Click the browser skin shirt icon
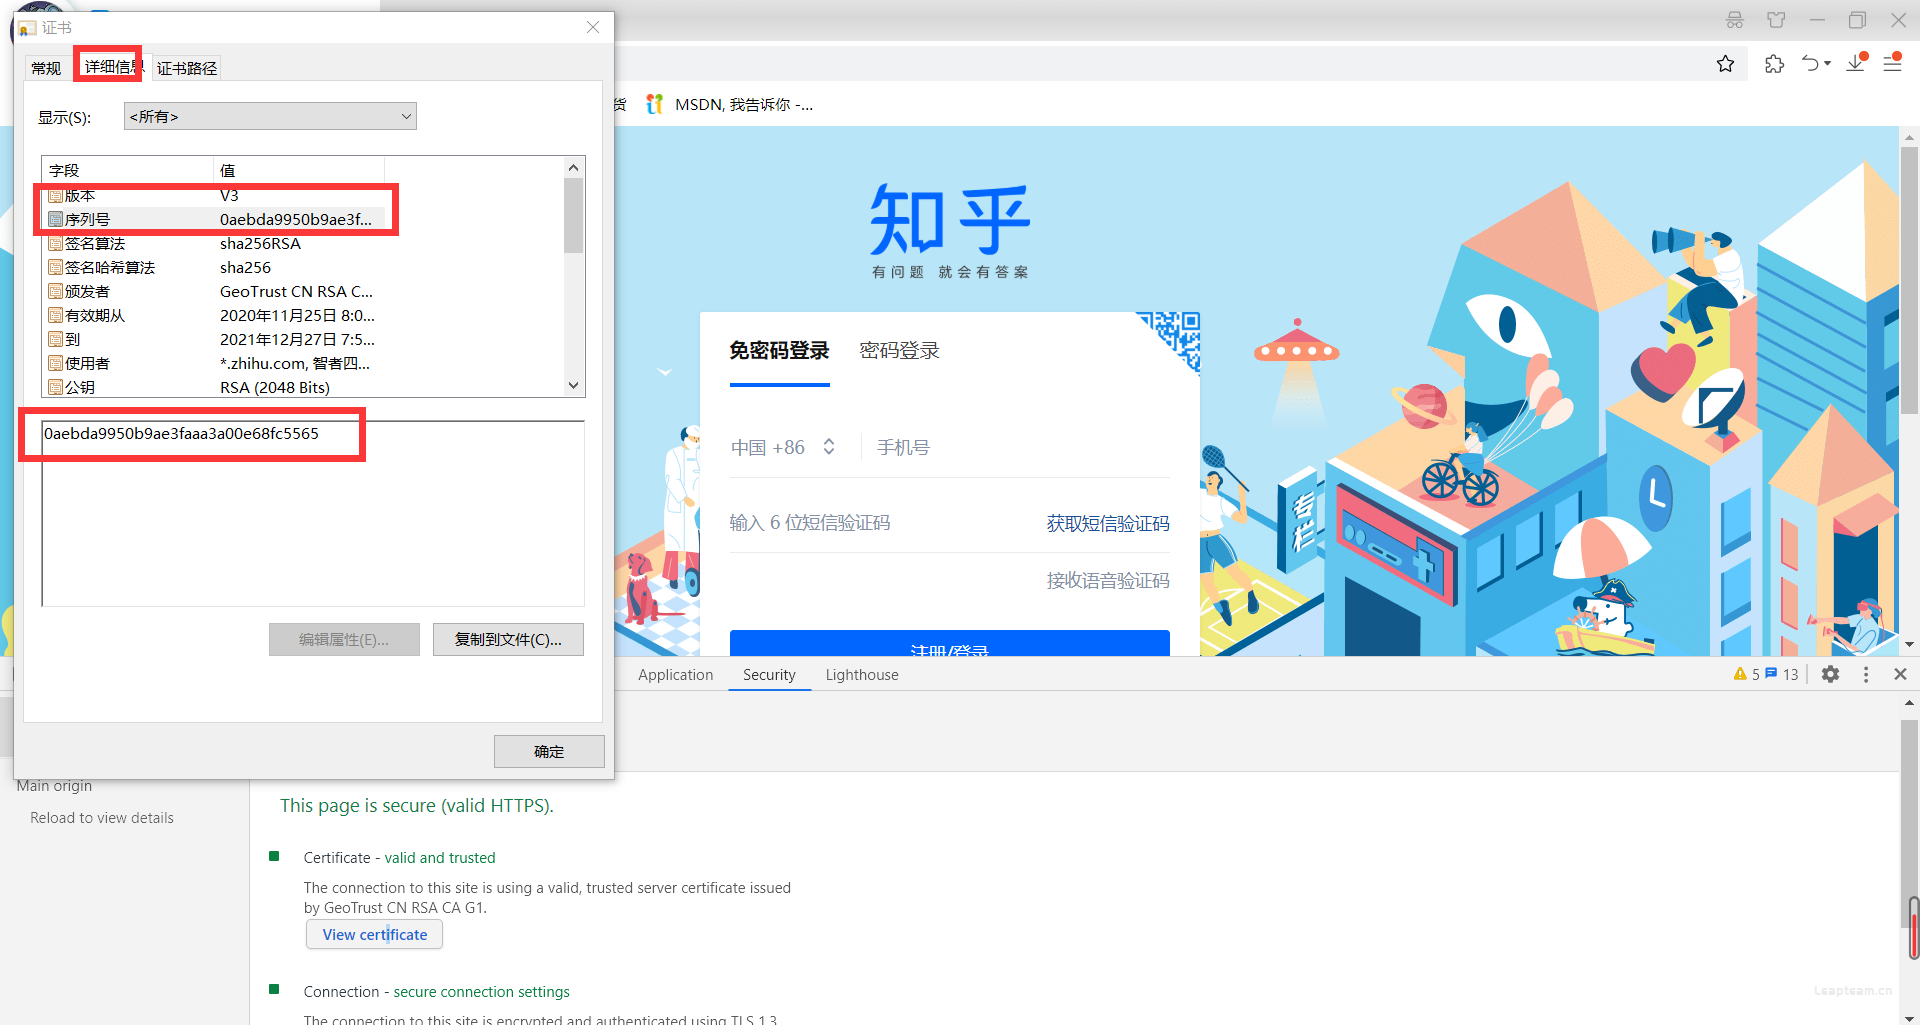The width and height of the screenshot is (1920, 1025). click(x=1776, y=20)
